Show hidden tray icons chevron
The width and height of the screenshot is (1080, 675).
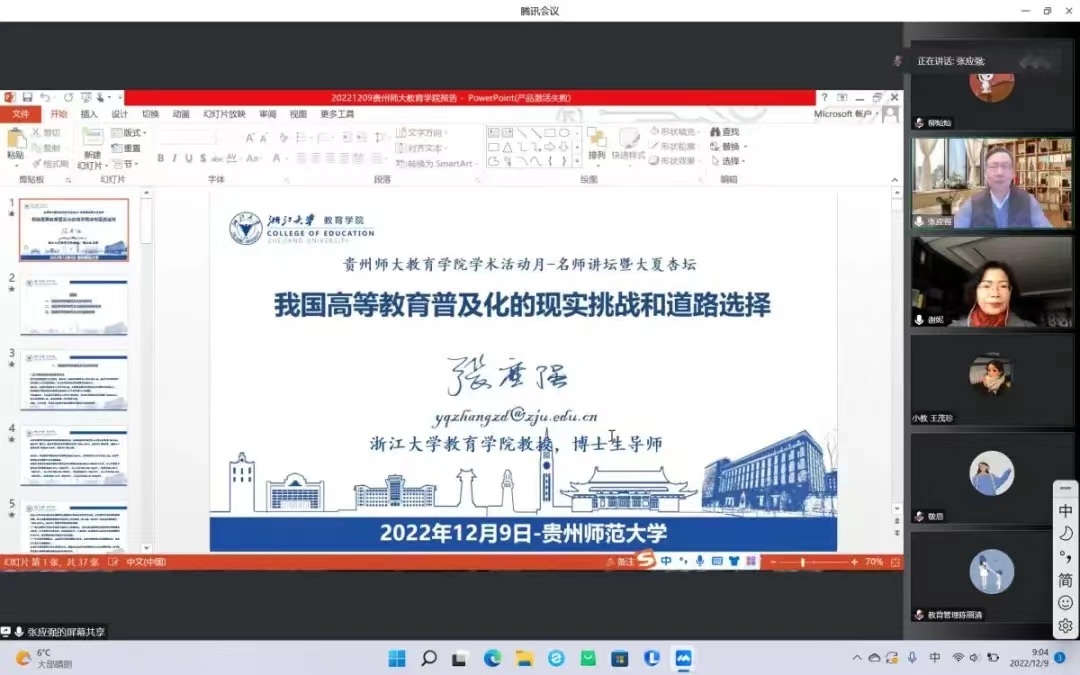(857, 658)
